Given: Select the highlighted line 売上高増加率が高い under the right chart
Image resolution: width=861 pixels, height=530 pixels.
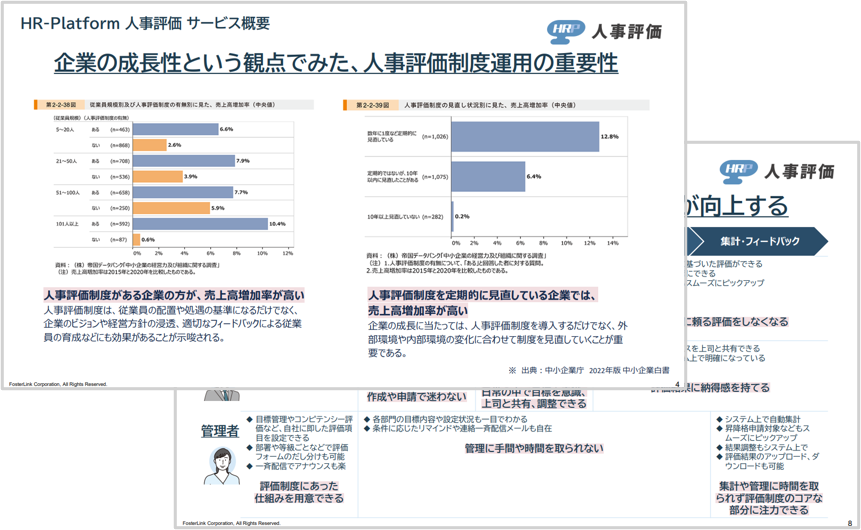Looking at the screenshot, I should click(418, 311).
